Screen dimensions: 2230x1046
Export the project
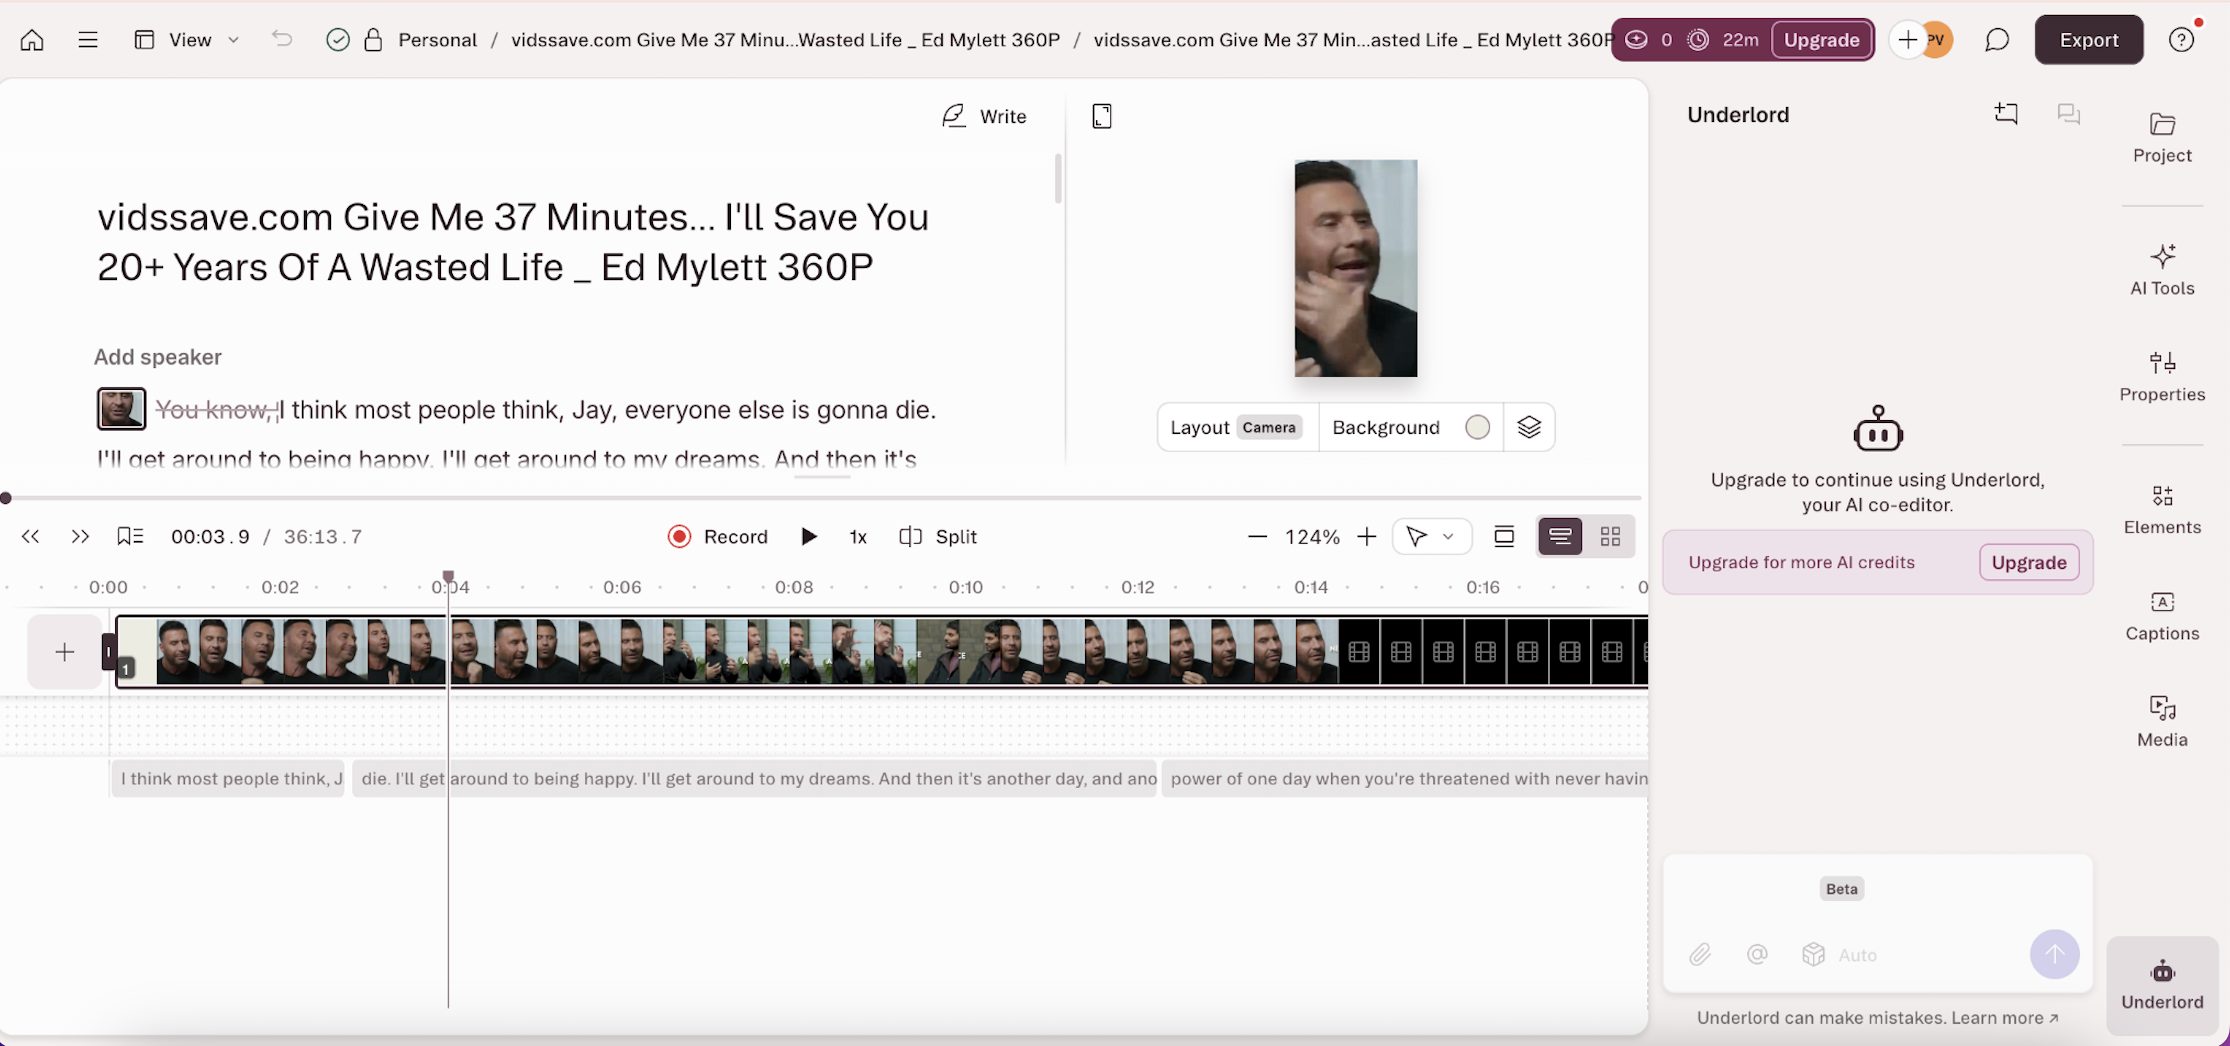[2089, 40]
